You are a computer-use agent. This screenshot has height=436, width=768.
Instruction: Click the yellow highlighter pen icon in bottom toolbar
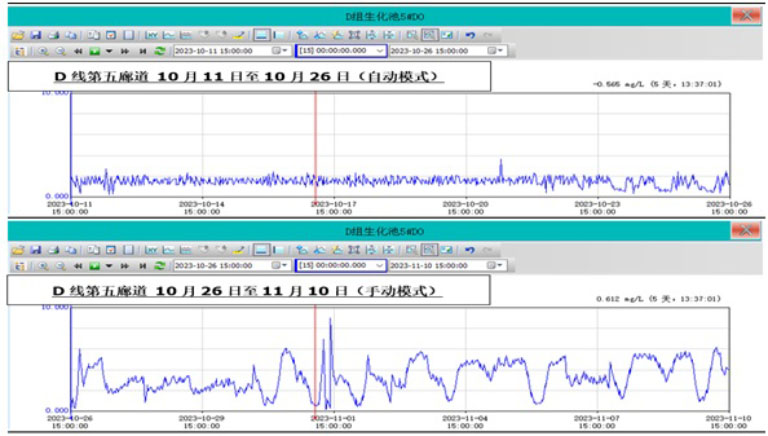pos(239,250)
